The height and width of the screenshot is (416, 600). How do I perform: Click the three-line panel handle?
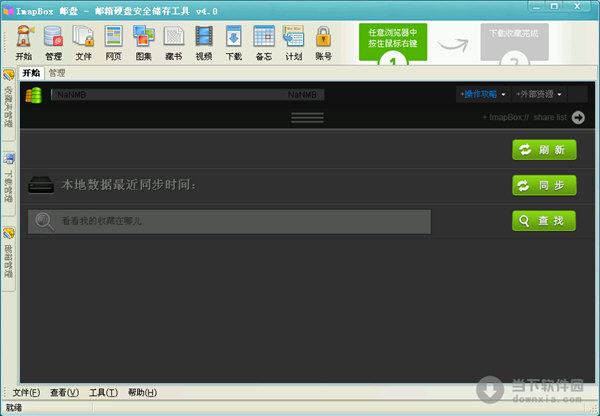tap(307, 118)
